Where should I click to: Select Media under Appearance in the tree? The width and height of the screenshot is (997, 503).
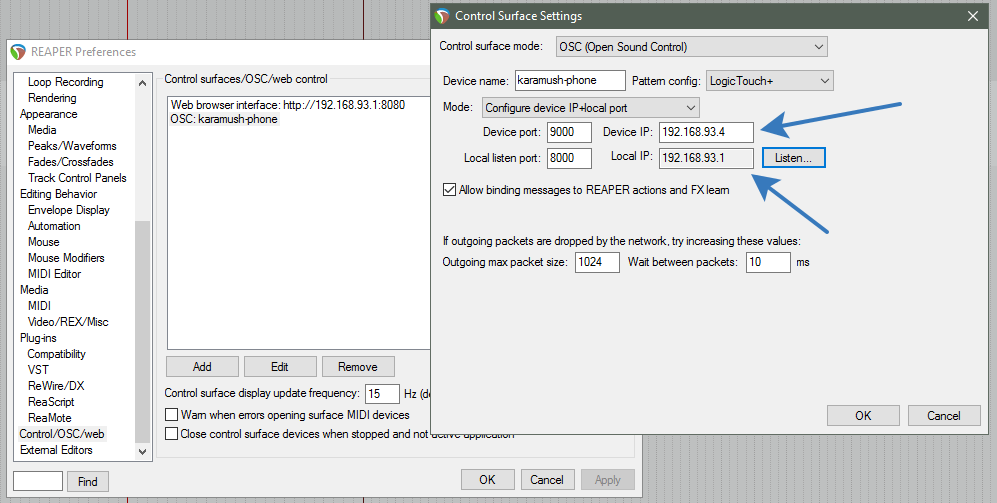pos(42,130)
